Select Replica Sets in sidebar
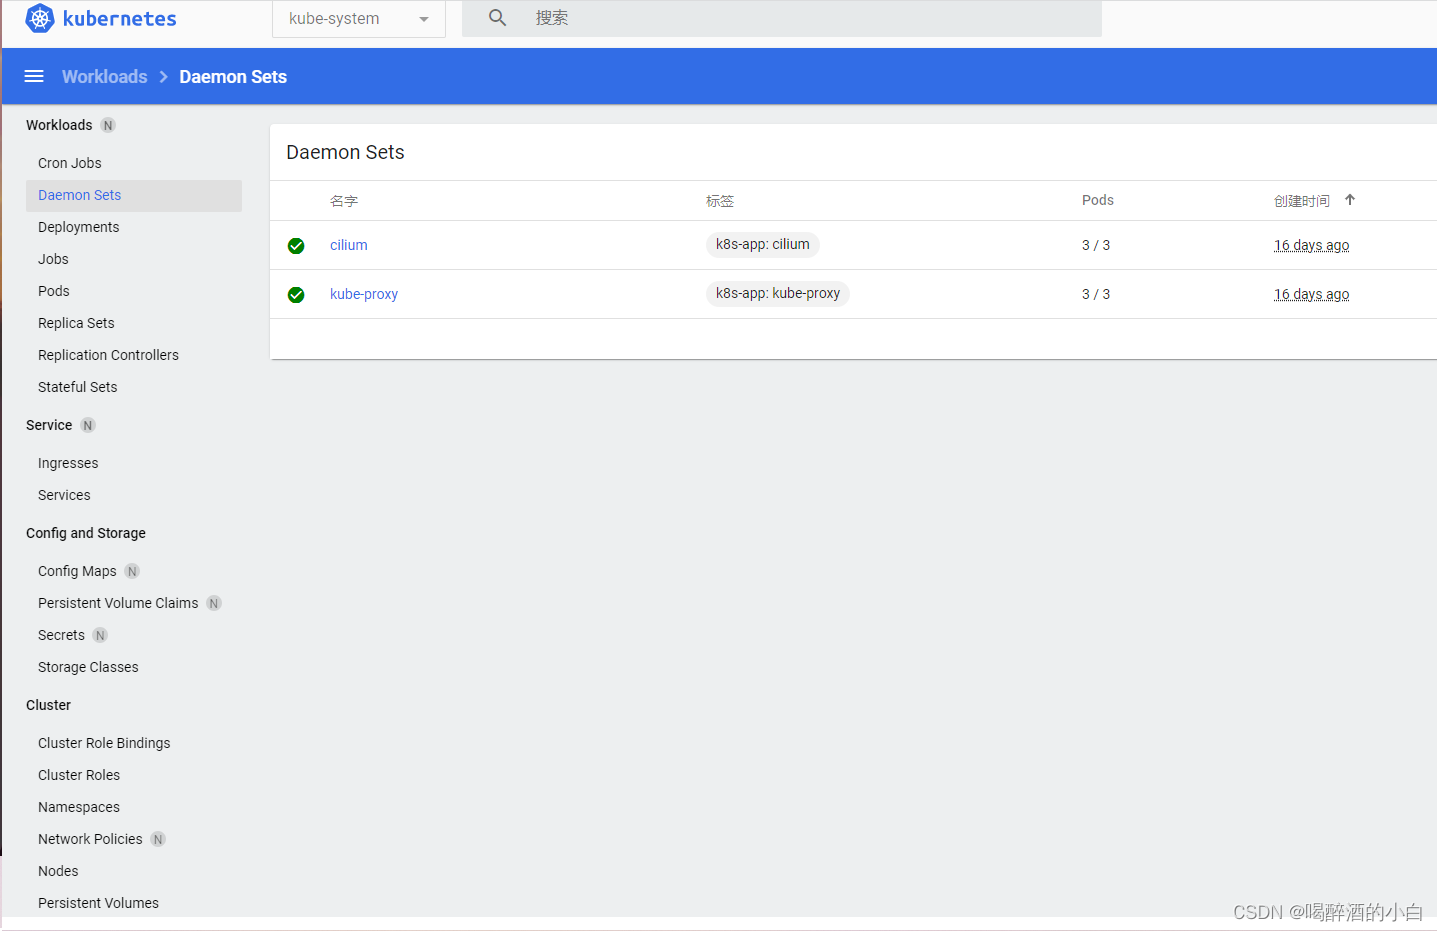Screen dimensions: 1437x931 point(76,323)
